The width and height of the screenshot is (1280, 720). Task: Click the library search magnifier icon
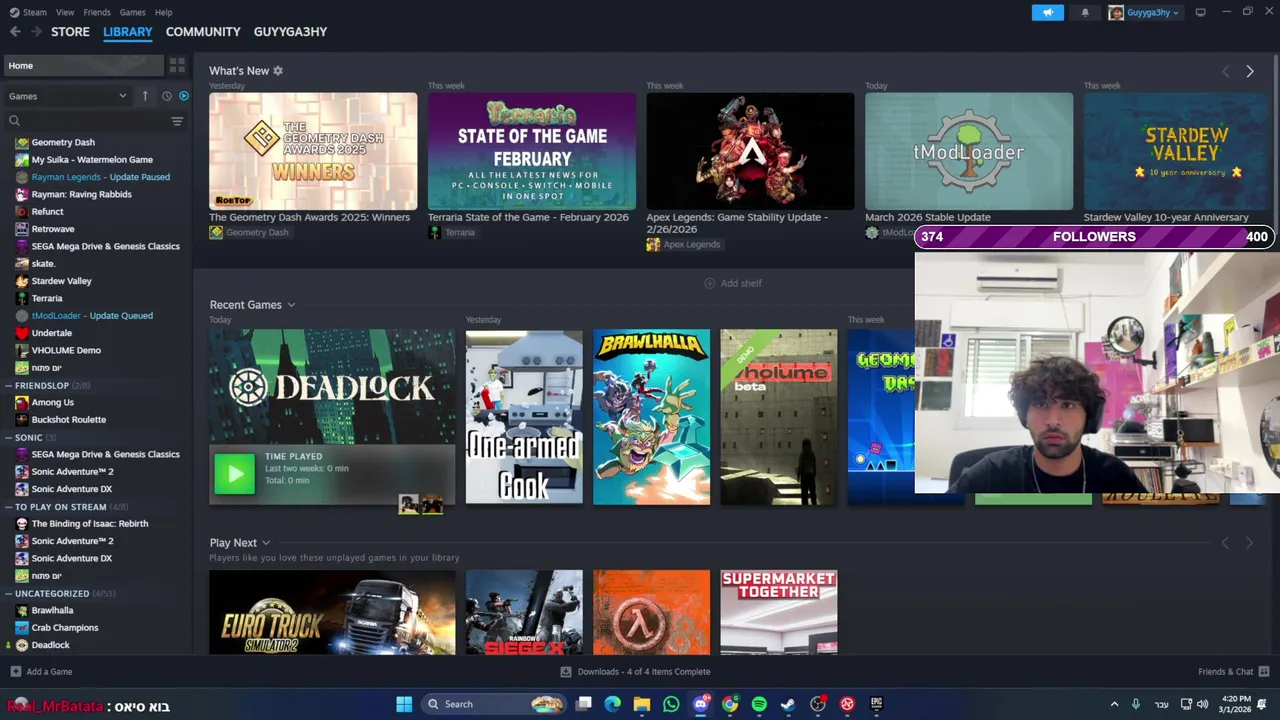coord(14,121)
